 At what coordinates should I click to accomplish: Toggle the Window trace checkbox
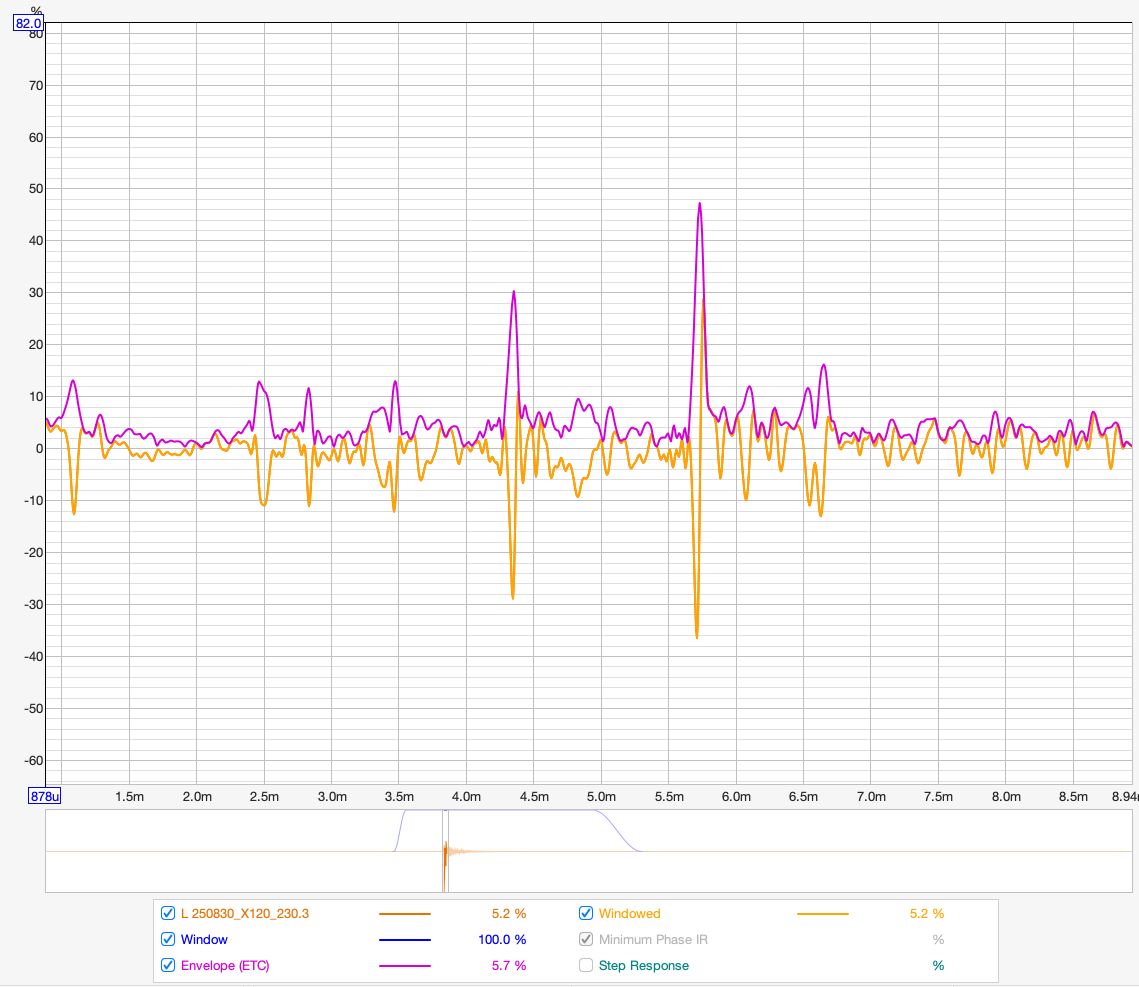168,939
